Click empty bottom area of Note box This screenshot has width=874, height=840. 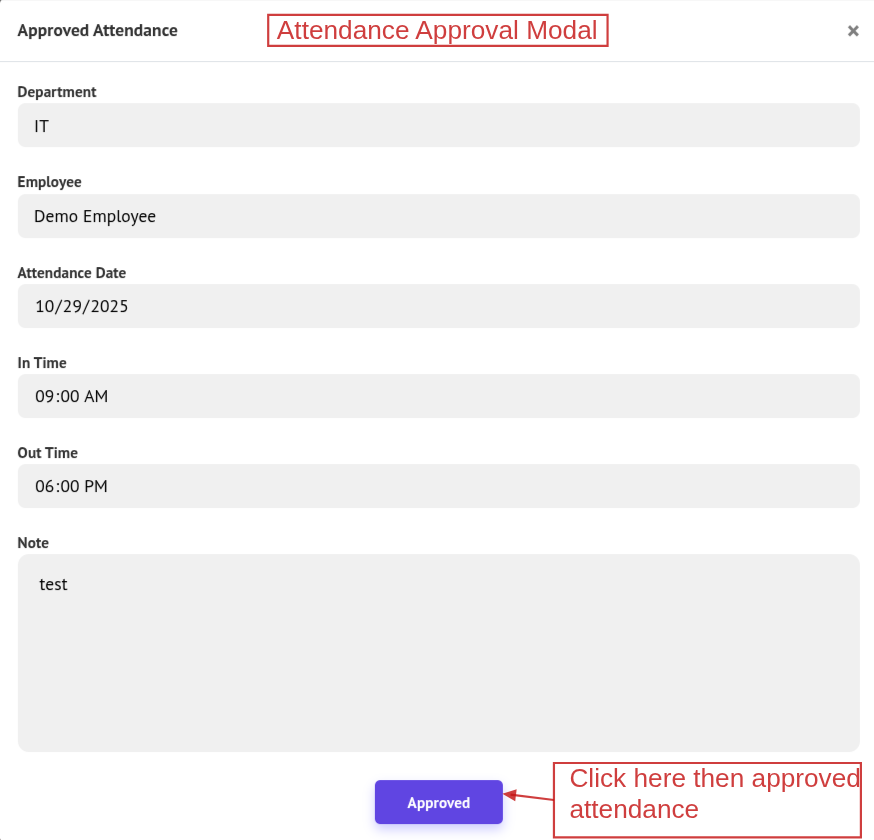[438, 700]
